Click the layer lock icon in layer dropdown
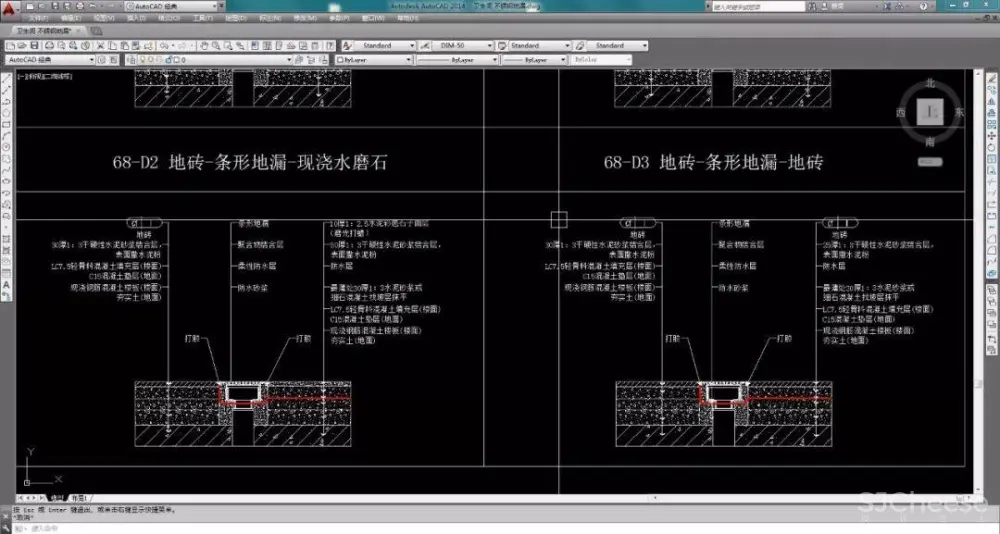Viewport: 1000px width, 534px height. [x=168, y=59]
